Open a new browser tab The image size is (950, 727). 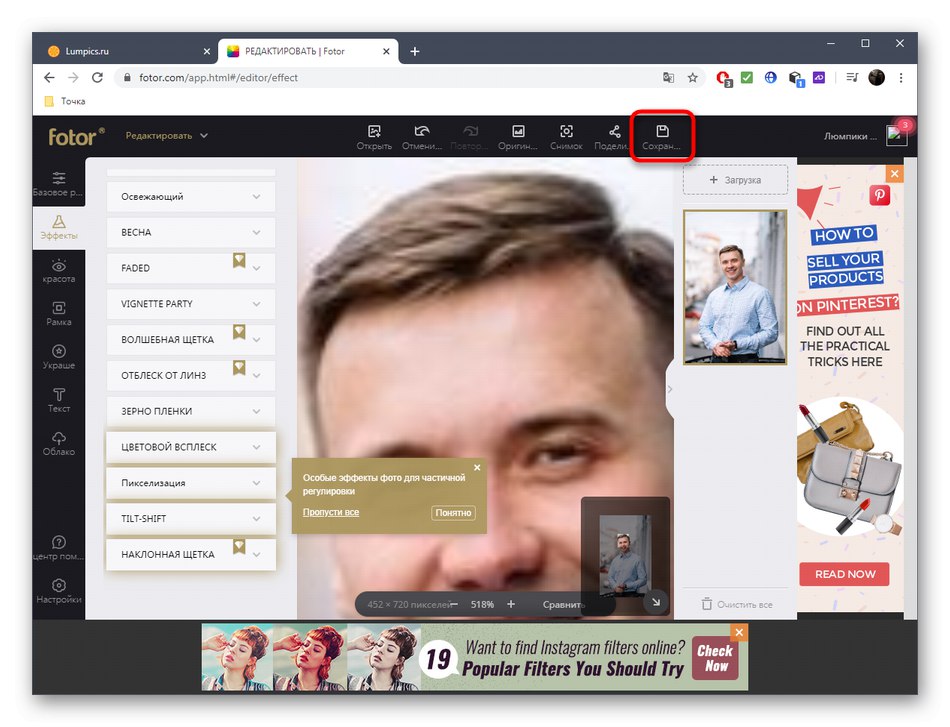414,51
